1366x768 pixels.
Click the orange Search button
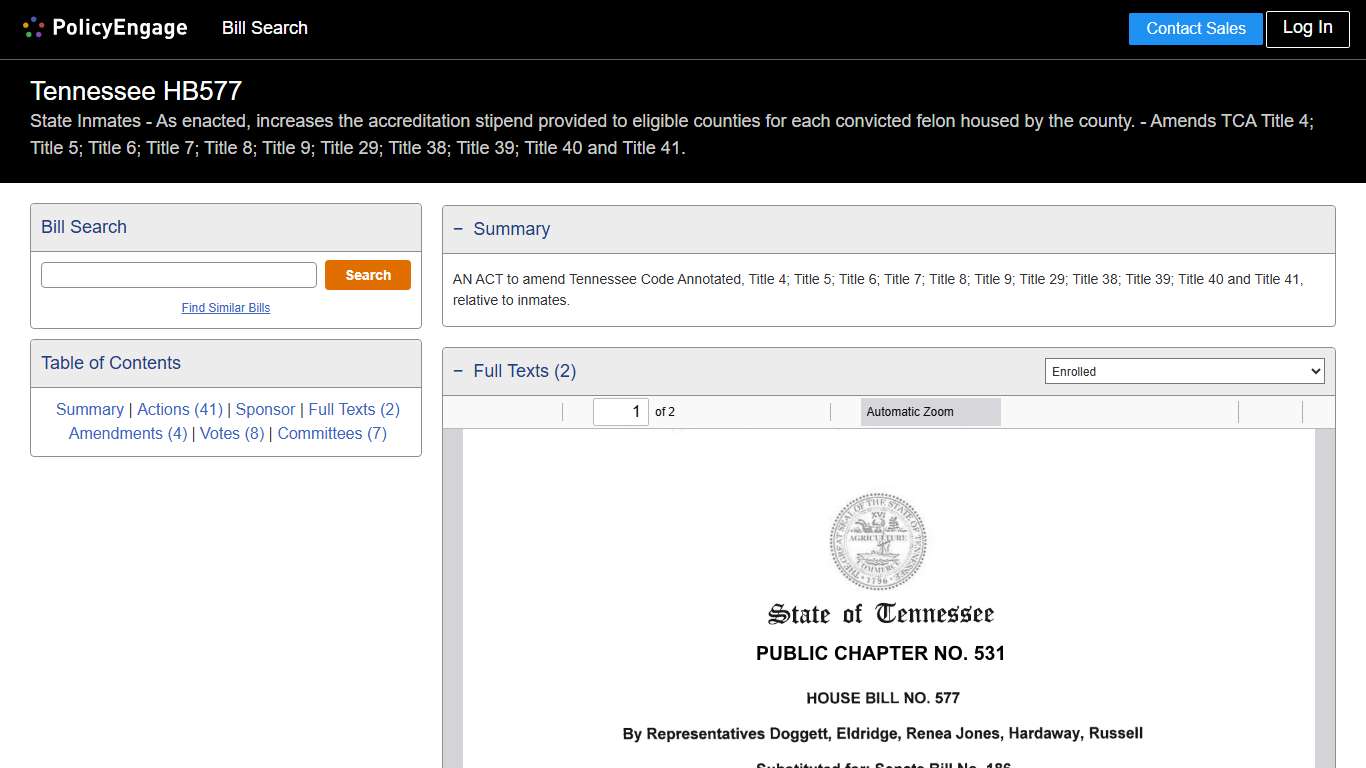click(368, 275)
